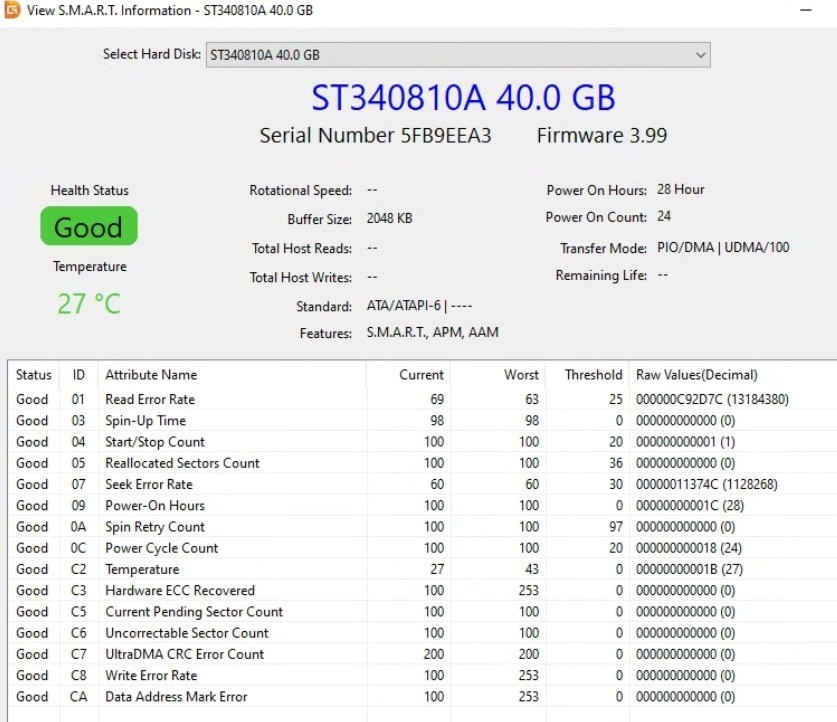The height and width of the screenshot is (722, 837).
Task: Click the Worst column header
Action: point(499,375)
